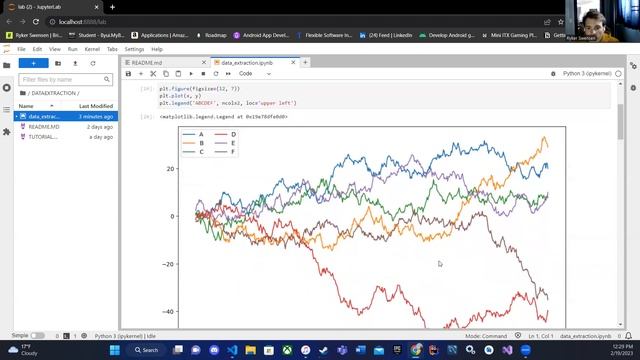The width and height of the screenshot is (640, 360).
Task: Open the cell type Code dropdown
Action: click(x=255, y=74)
